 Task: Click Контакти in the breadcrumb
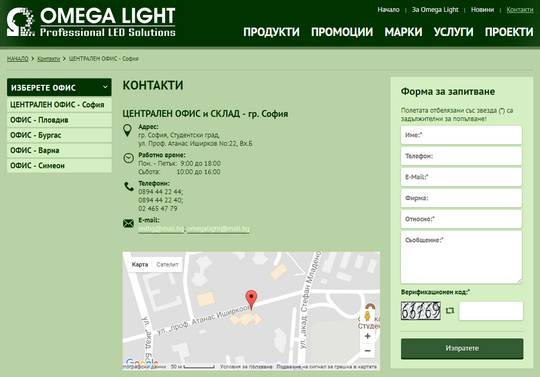tap(49, 59)
